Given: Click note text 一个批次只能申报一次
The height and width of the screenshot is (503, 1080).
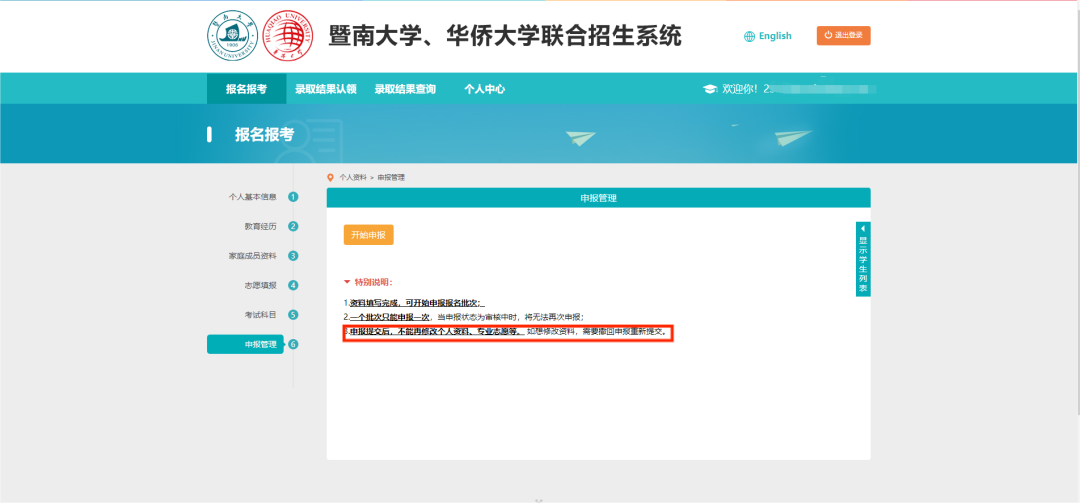Looking at the screenshot, I should [x=389, y=317].
